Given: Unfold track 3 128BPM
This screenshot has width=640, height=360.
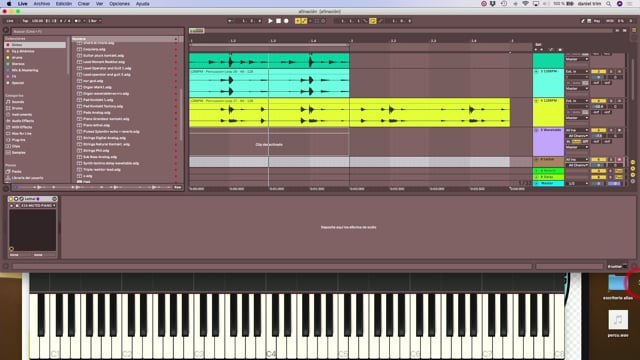Looking at the screenshot, I should tap(536, 71).
